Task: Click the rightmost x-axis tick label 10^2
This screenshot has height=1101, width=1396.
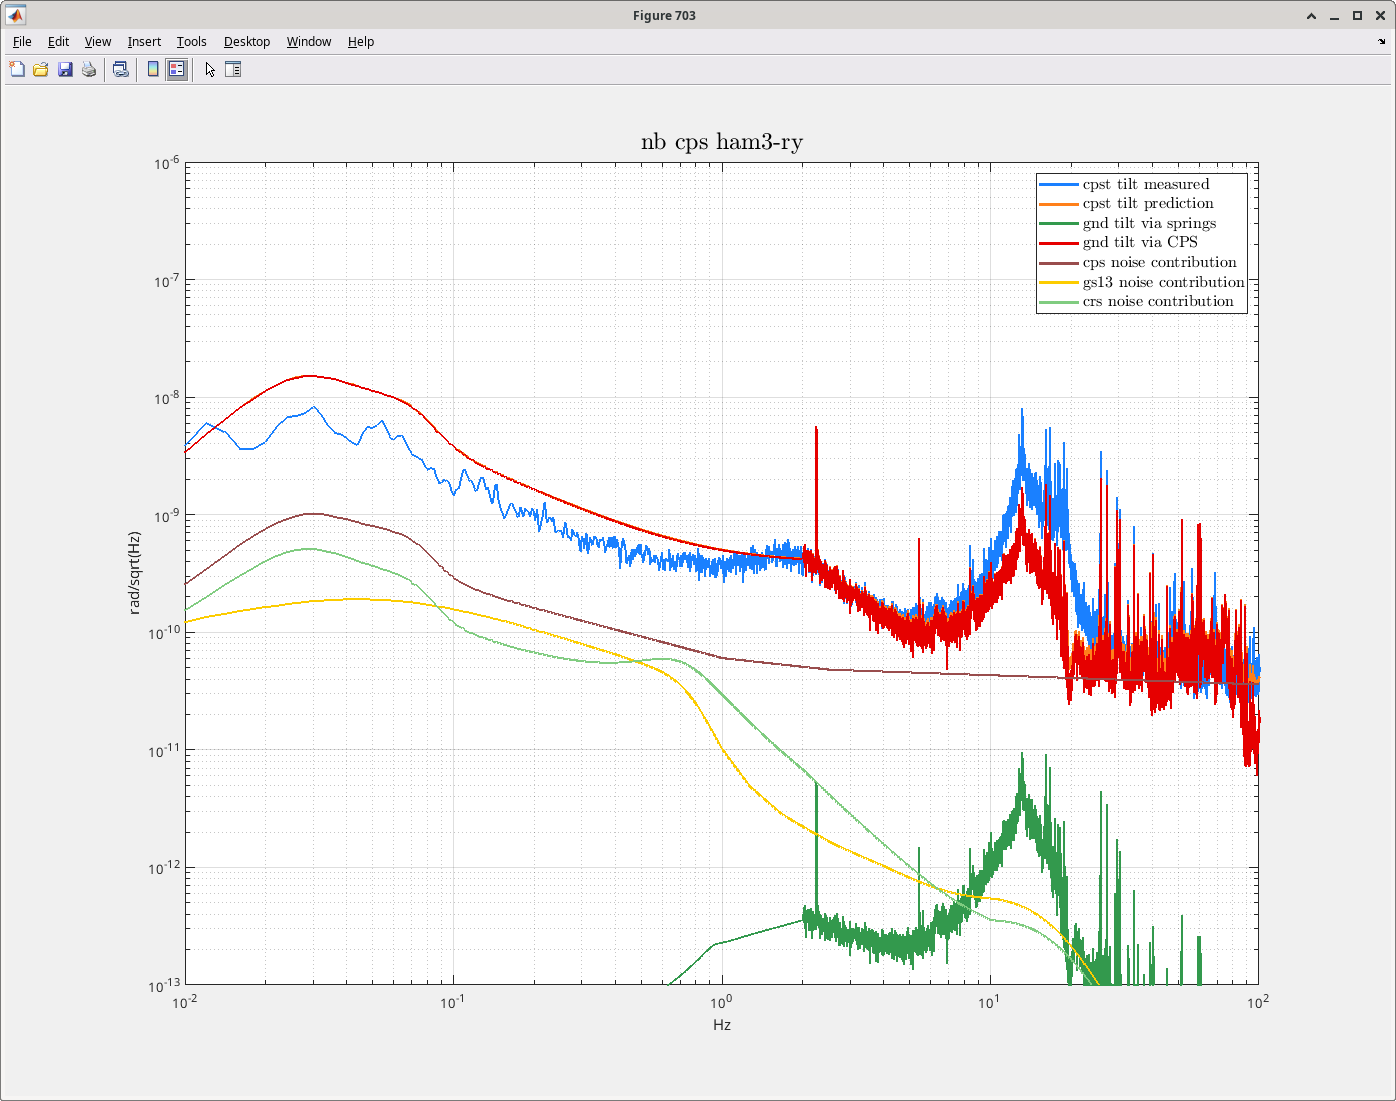Action: pyautogui.click(x=1257, y=1002)
